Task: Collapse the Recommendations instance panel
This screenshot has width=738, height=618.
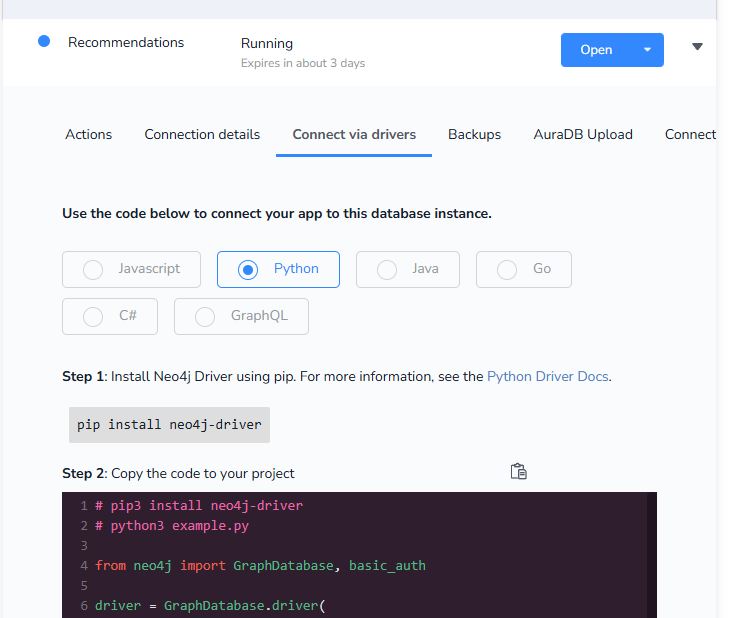Action: tap(698, 46)
